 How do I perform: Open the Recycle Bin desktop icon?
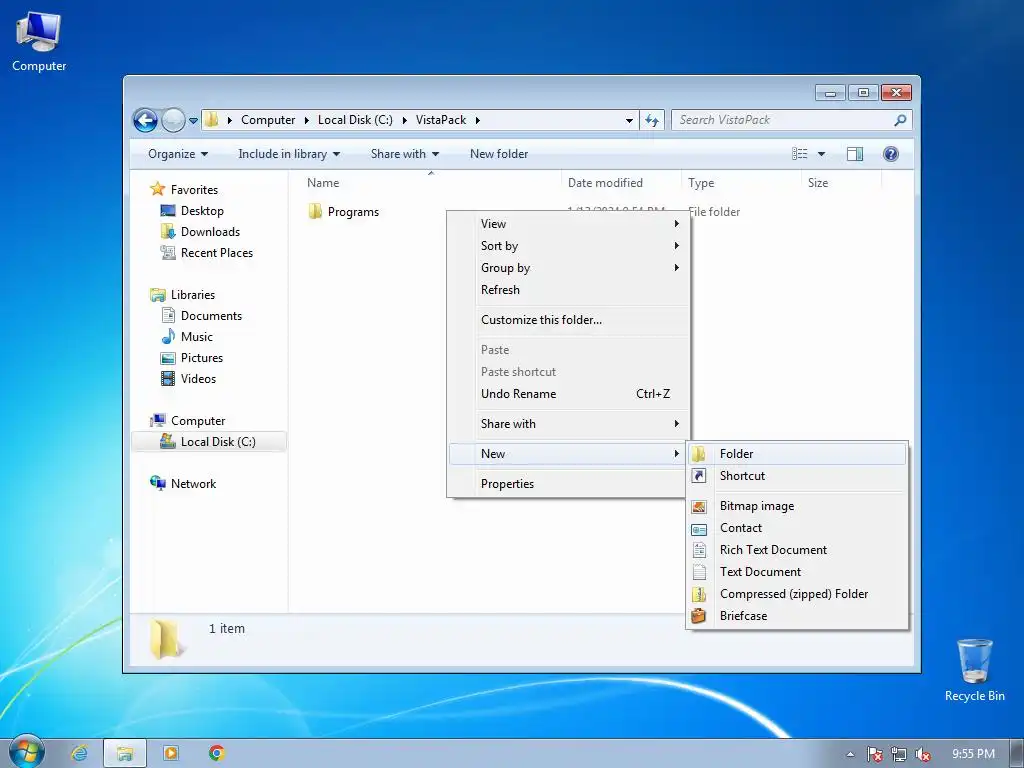[x=974, y=670]
